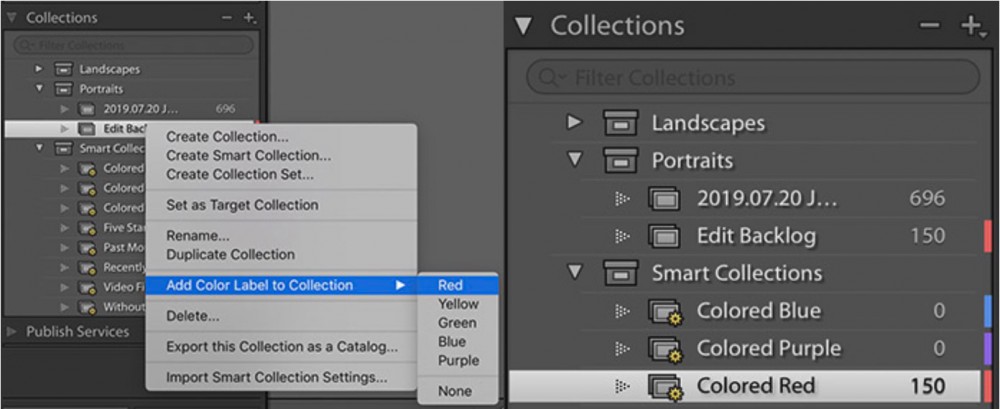Collapse the large Collections panel header triangle
Viewport: 1000px width, 409px height.
pos(523,26)
